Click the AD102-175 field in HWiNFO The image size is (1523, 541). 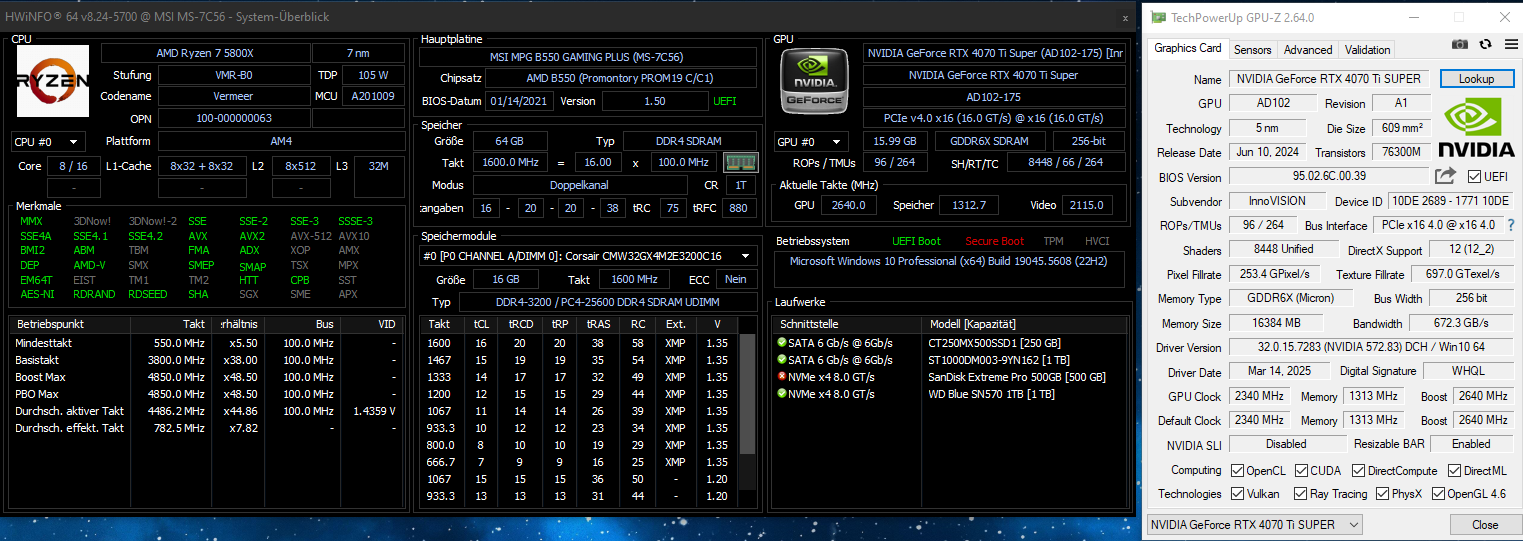[x=994, y=97]
